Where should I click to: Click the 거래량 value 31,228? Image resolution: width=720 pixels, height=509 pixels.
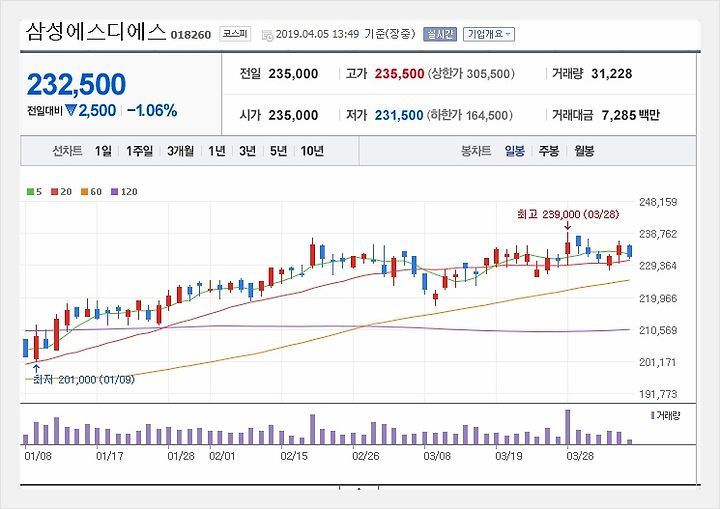612,74
